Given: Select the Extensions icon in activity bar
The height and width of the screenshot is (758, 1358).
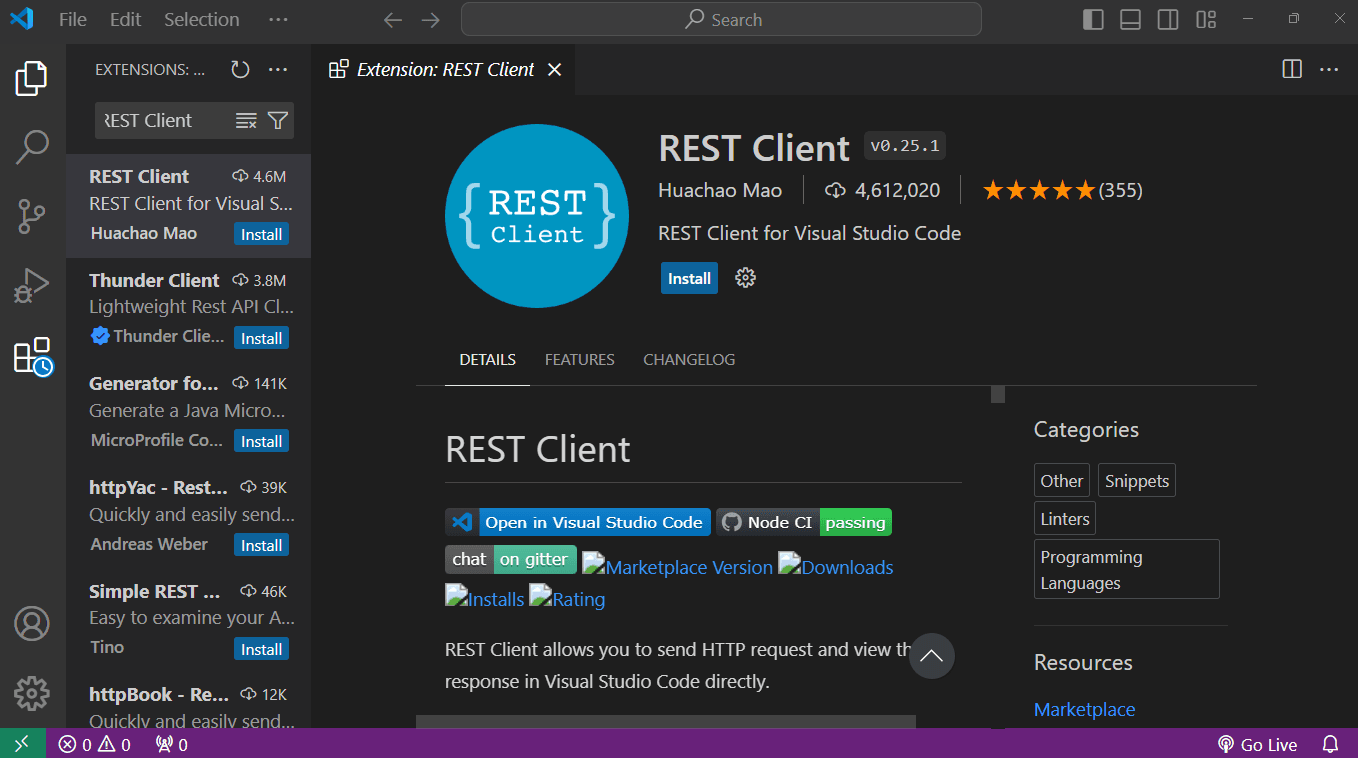Looking at the screenshot, I should tap(31, 355).
